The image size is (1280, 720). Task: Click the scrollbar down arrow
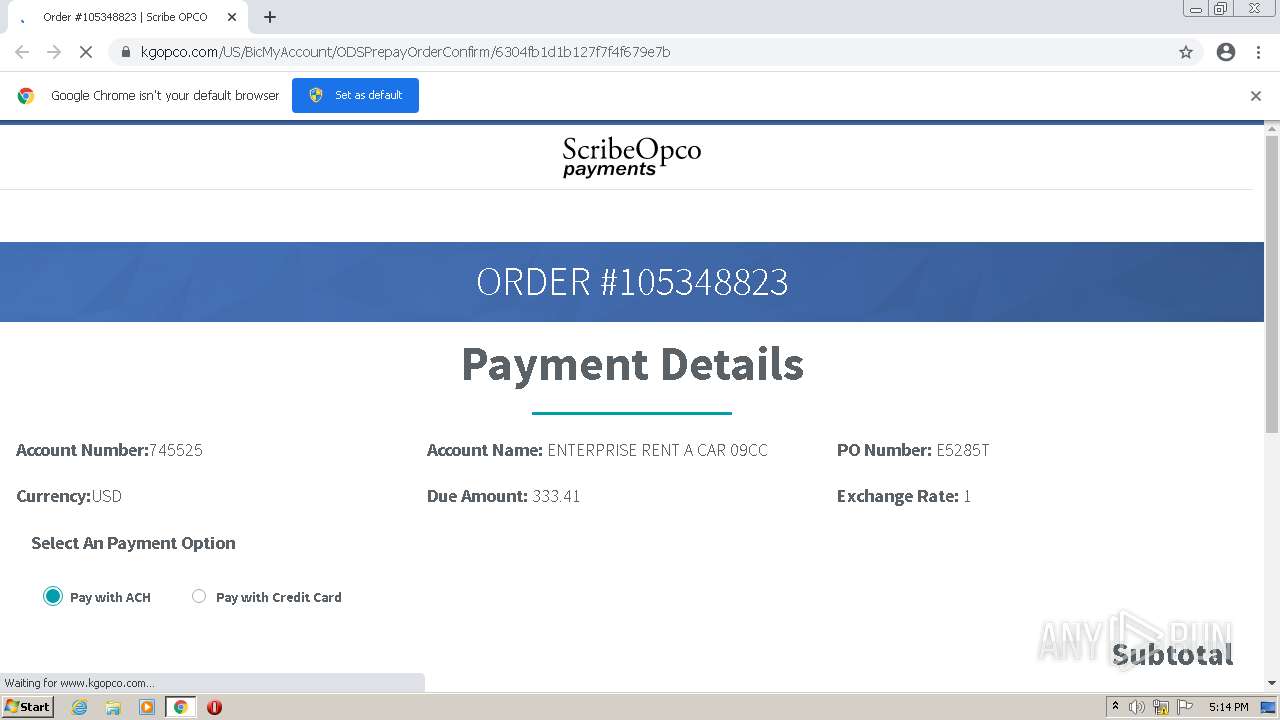1272,683
